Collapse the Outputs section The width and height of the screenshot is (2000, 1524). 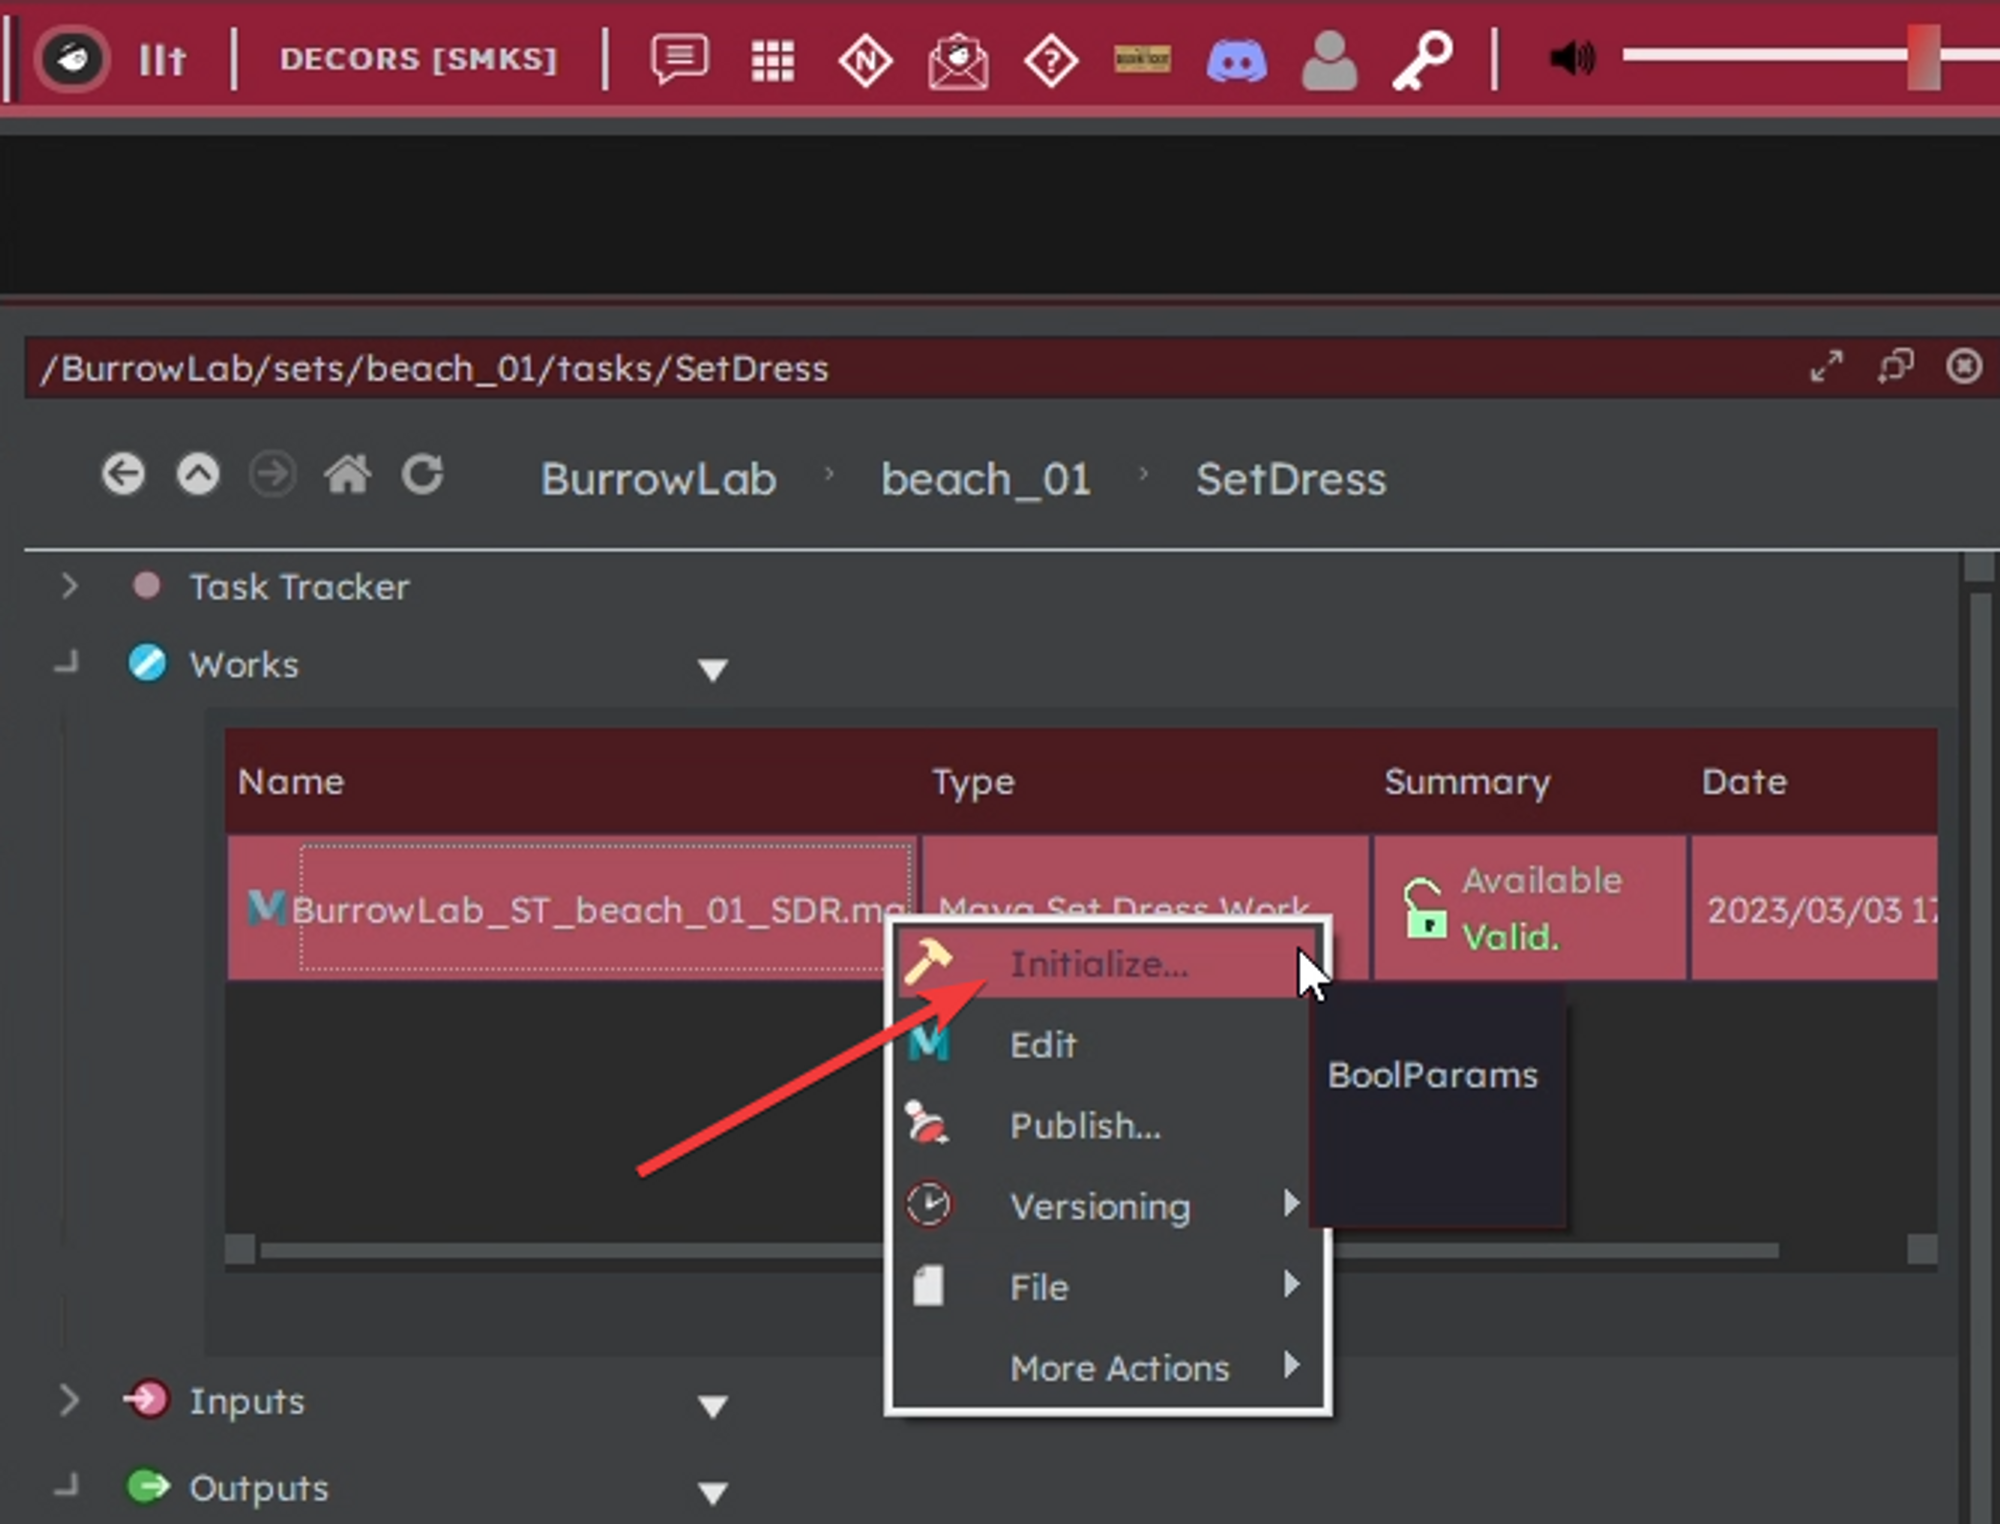tap(67, 1486)
